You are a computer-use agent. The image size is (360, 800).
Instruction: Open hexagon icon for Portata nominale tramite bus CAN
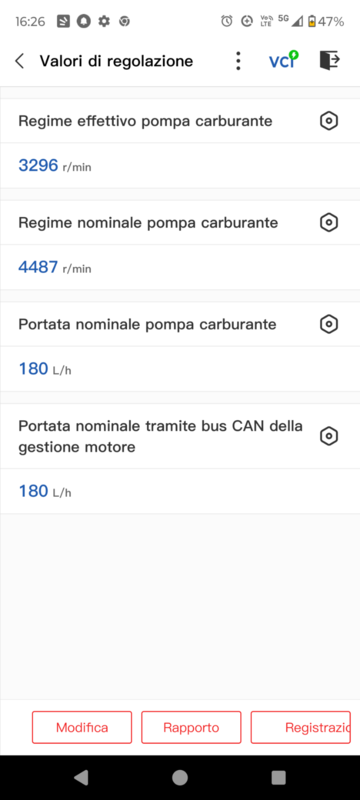(329, 436)
